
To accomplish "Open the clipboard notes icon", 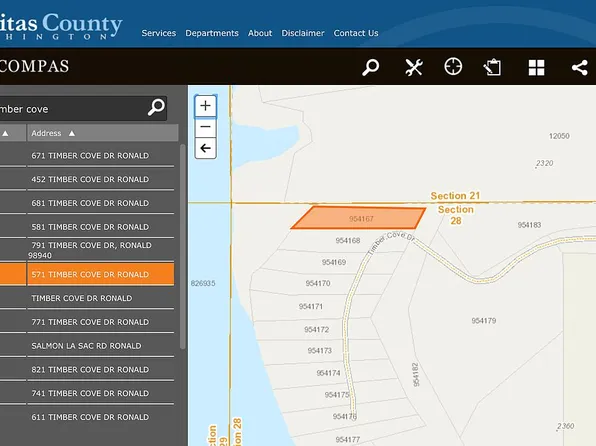I will click(x=492, y=68).
